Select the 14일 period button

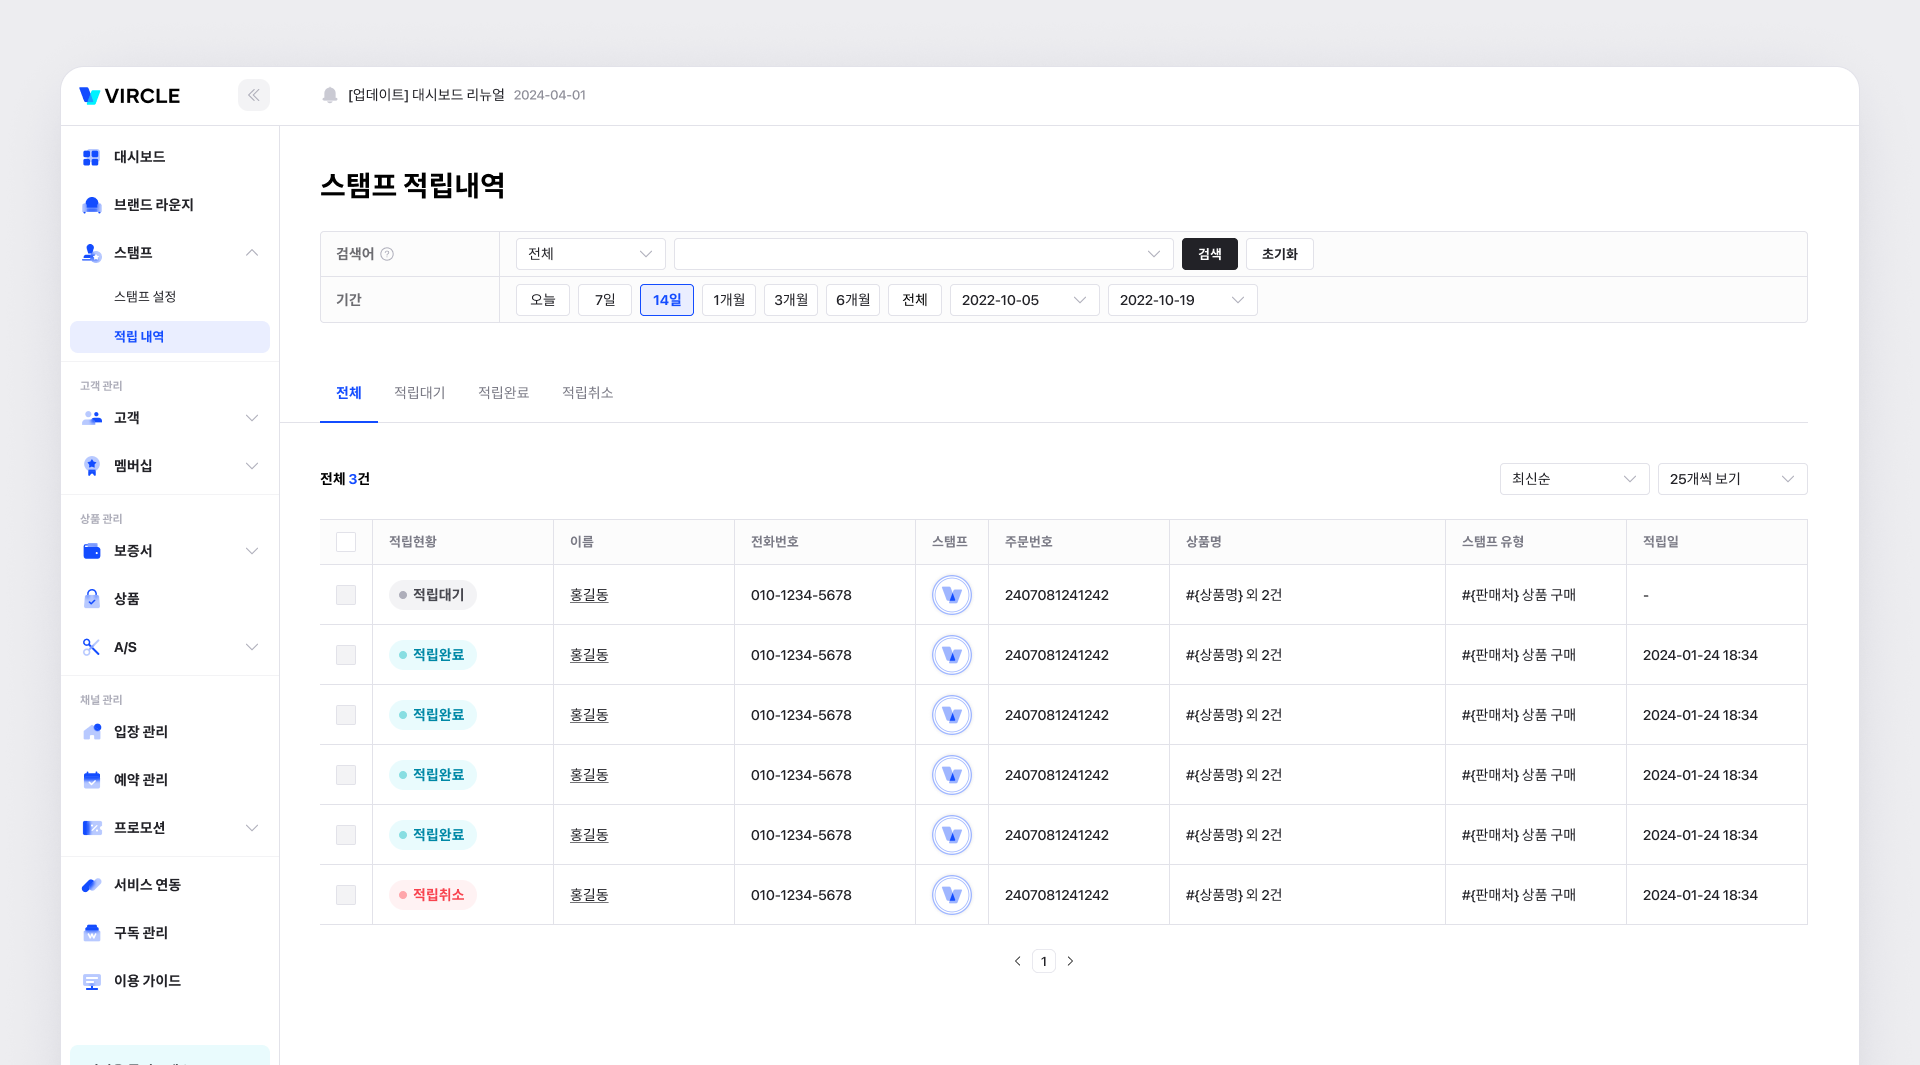click(x=667, y=300)
